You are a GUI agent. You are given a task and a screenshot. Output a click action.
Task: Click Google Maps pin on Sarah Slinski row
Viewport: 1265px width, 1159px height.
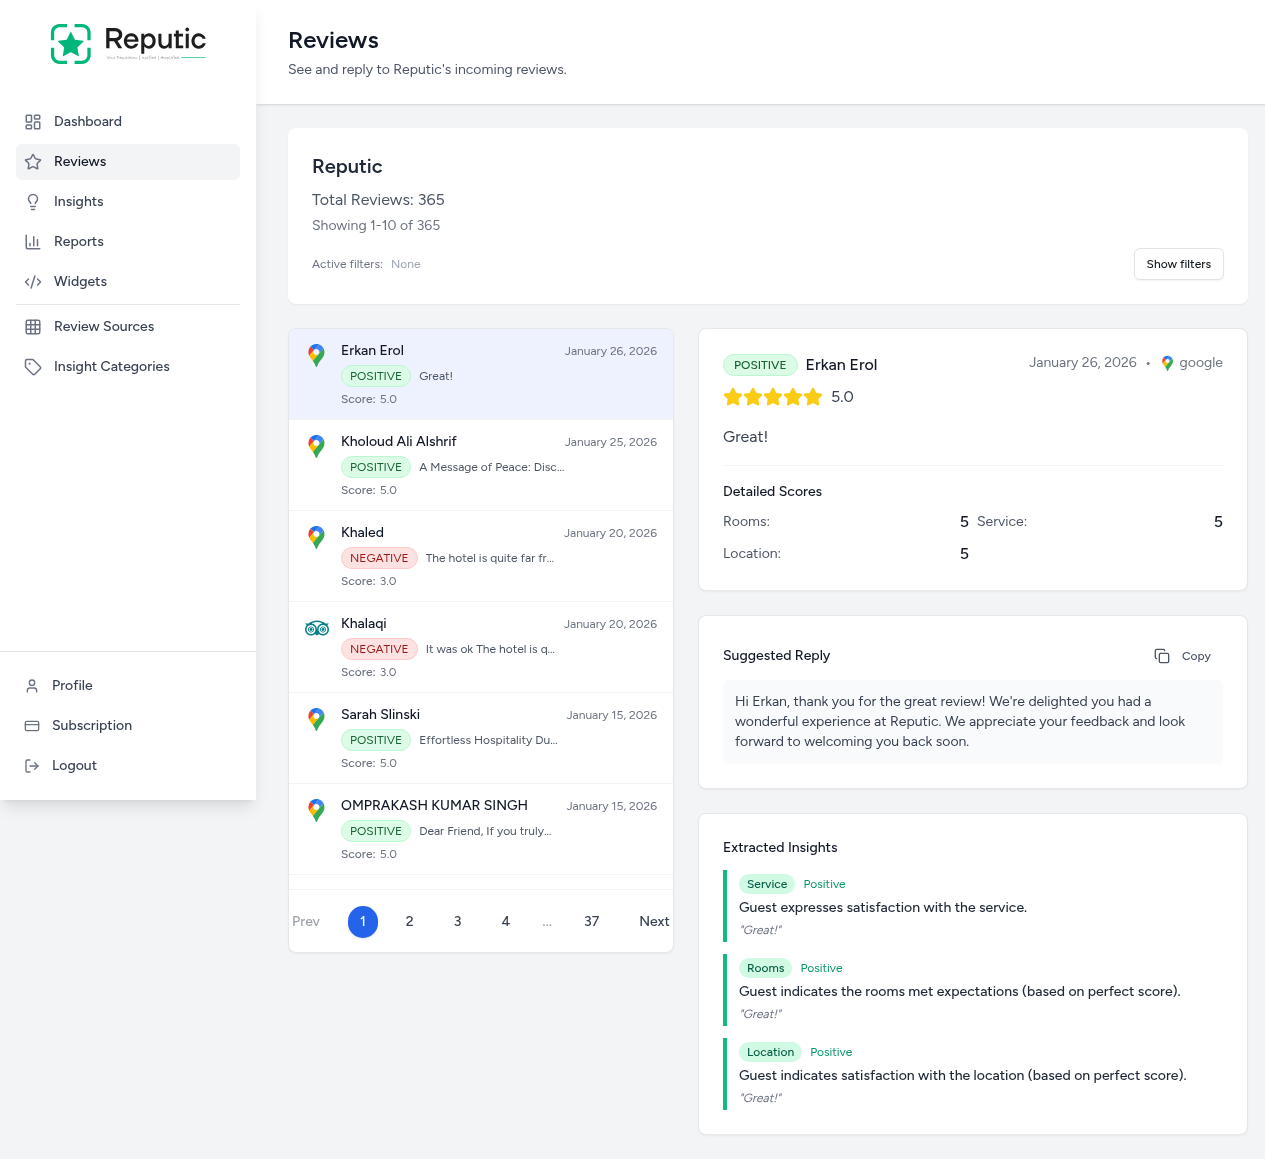pyautogui.click(x=316, y=719)
